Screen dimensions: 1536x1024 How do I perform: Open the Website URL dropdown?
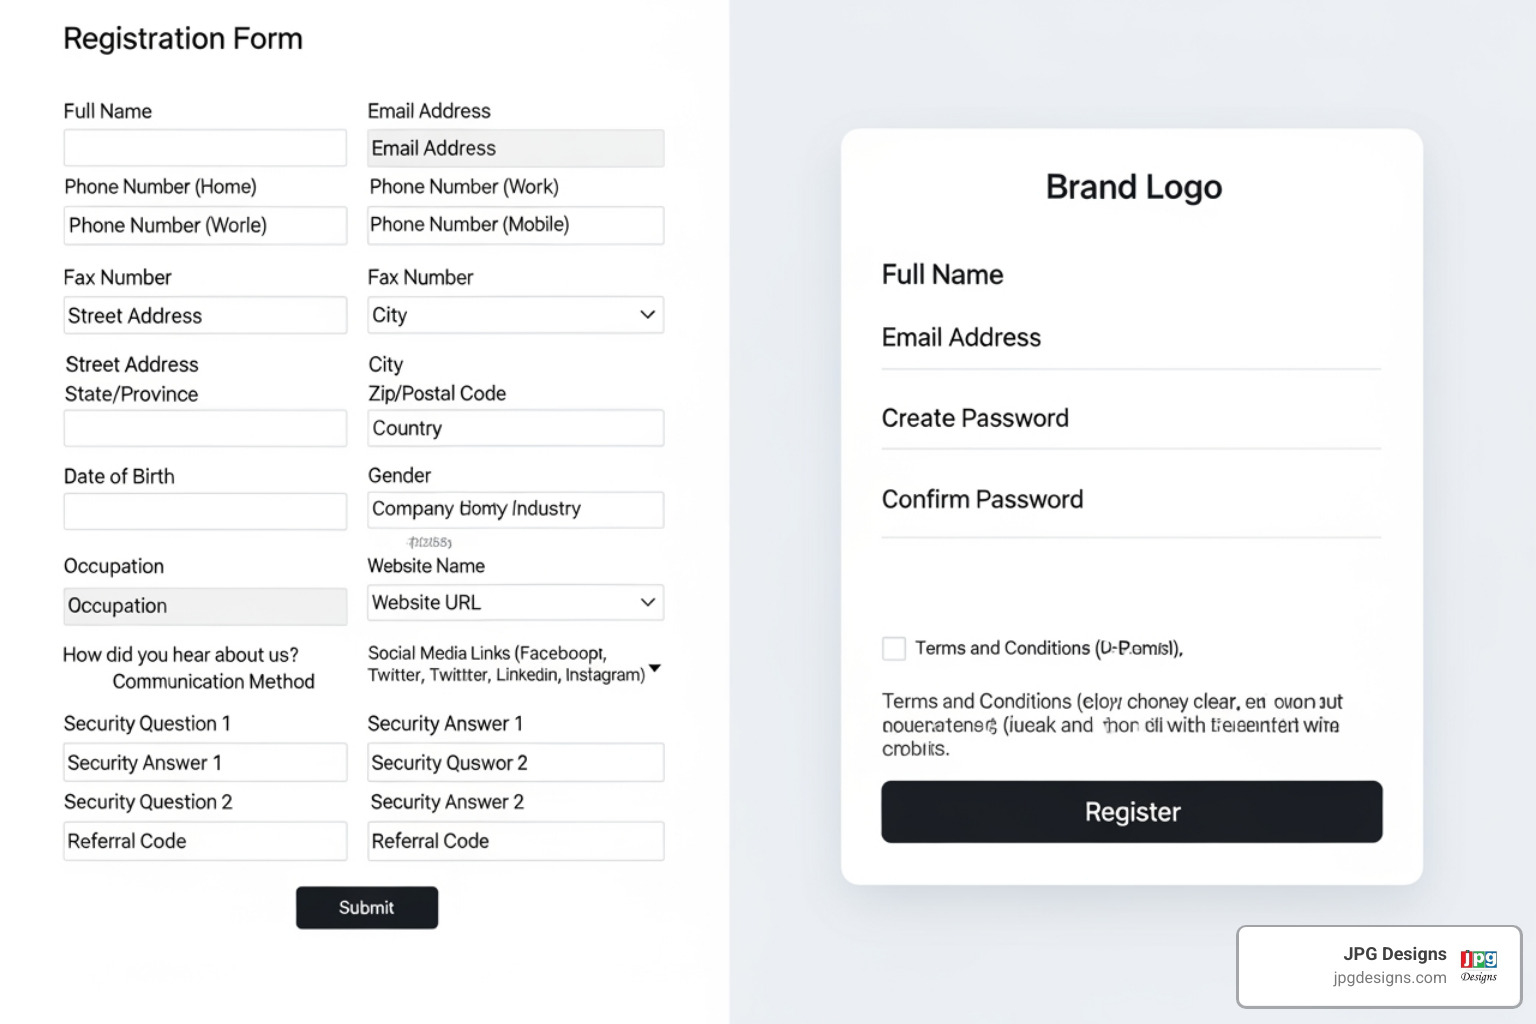[515, 602]
